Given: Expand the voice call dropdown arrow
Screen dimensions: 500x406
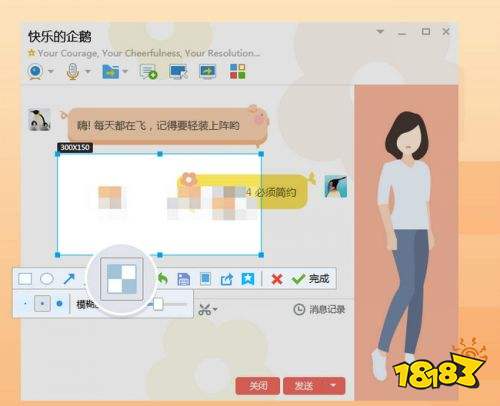Looking at the screenshot, I should tap(88, 71).
